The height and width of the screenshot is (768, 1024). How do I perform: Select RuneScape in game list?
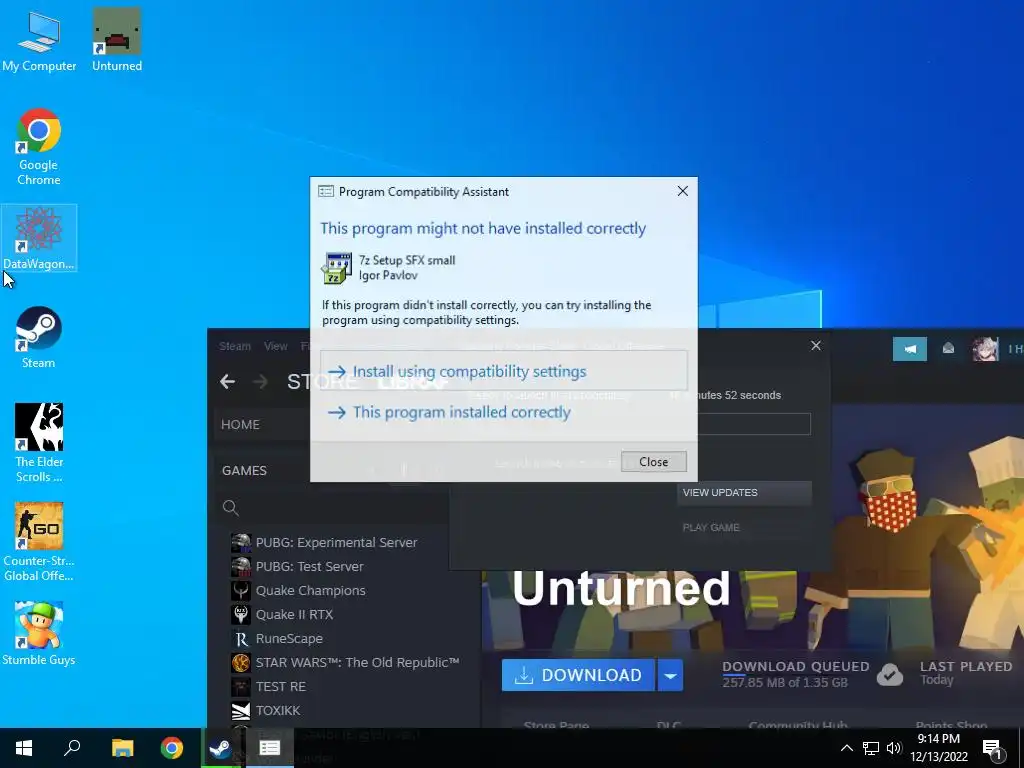[289, 639]
